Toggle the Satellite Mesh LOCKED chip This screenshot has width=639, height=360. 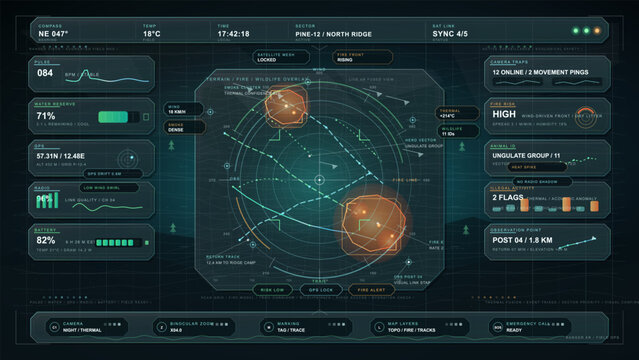(281, 57)
